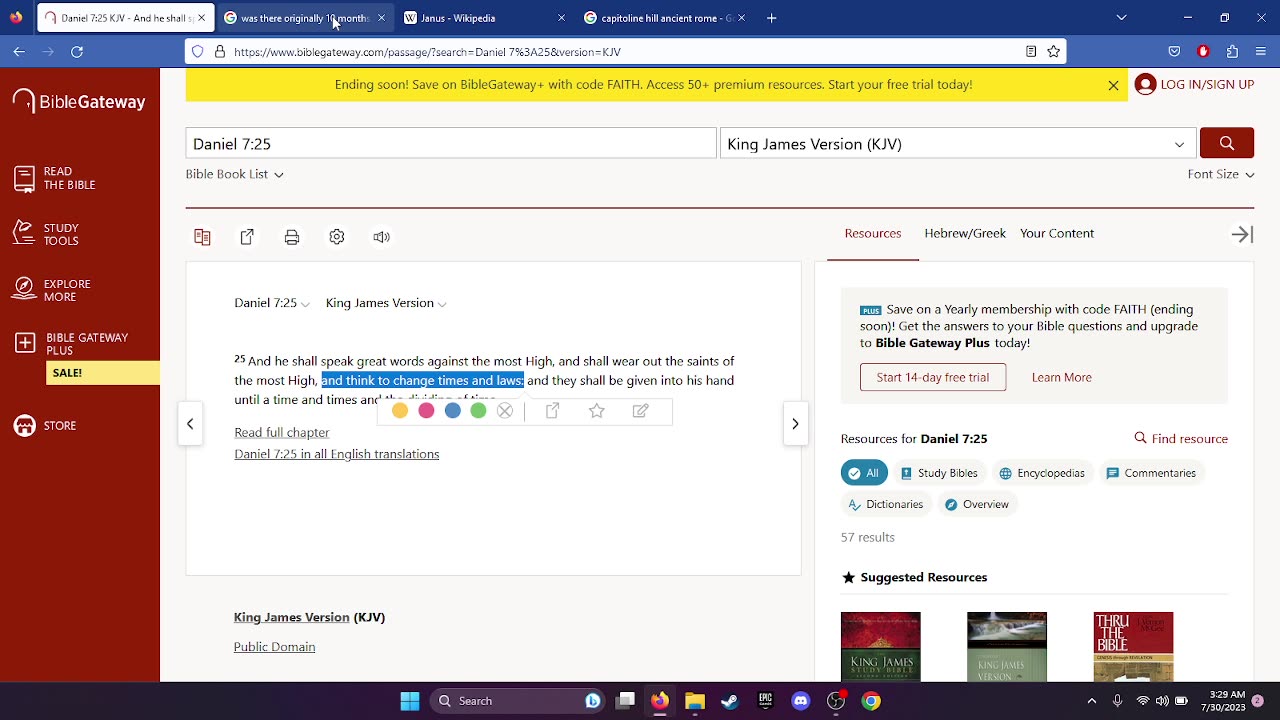Share selected verse from popup toolbar

coord(552,411)
